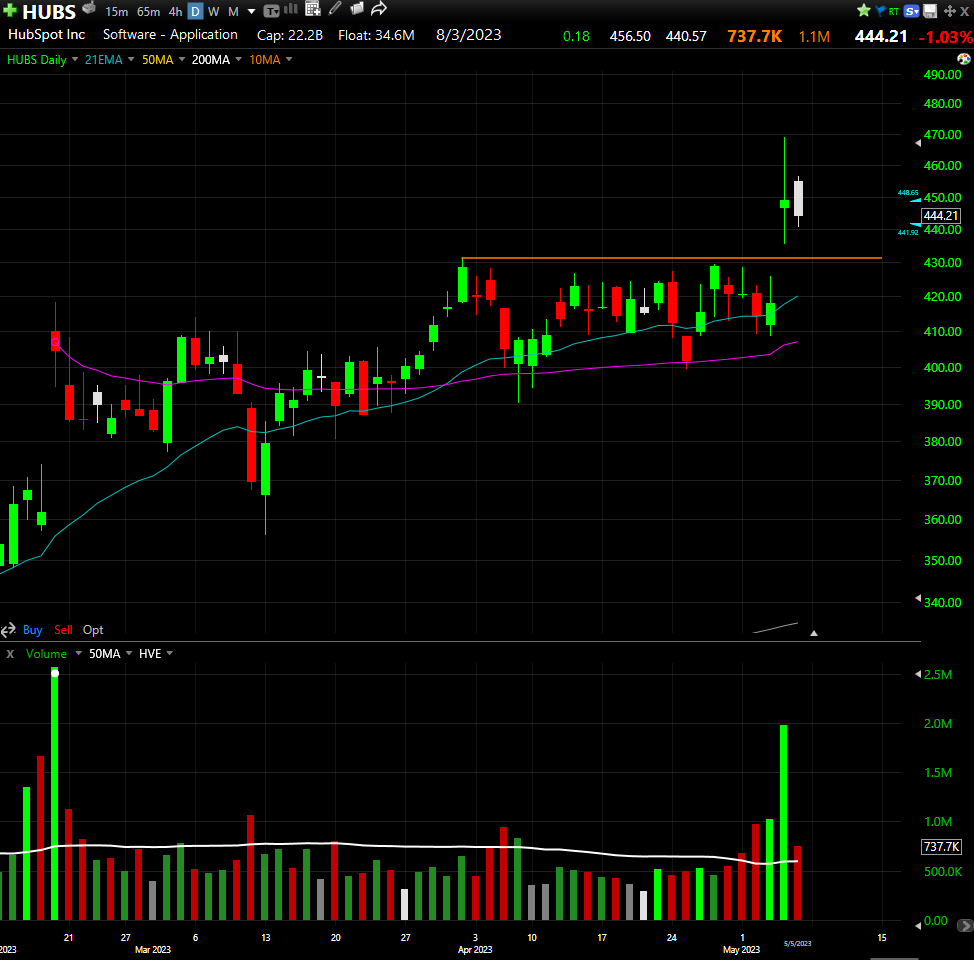Click the left-arrow marker near 2.5M volume
974x960 pixels.
(918, 674)
